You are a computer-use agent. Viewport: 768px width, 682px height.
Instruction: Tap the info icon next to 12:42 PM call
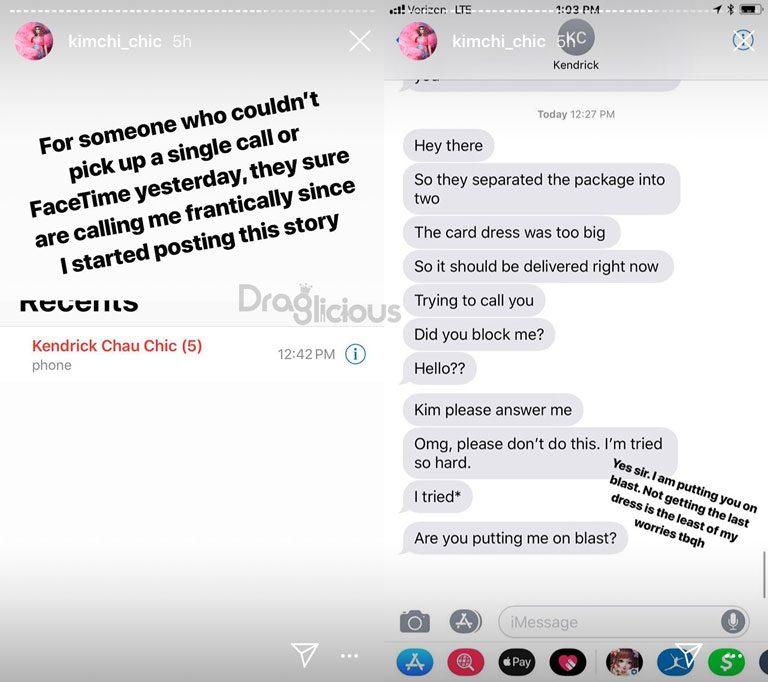(355, 354)
